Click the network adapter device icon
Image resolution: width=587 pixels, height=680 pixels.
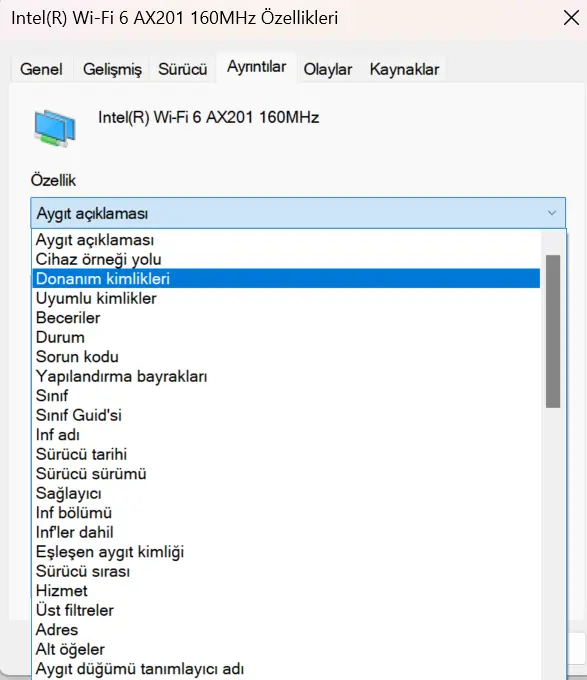pos(55,128)
